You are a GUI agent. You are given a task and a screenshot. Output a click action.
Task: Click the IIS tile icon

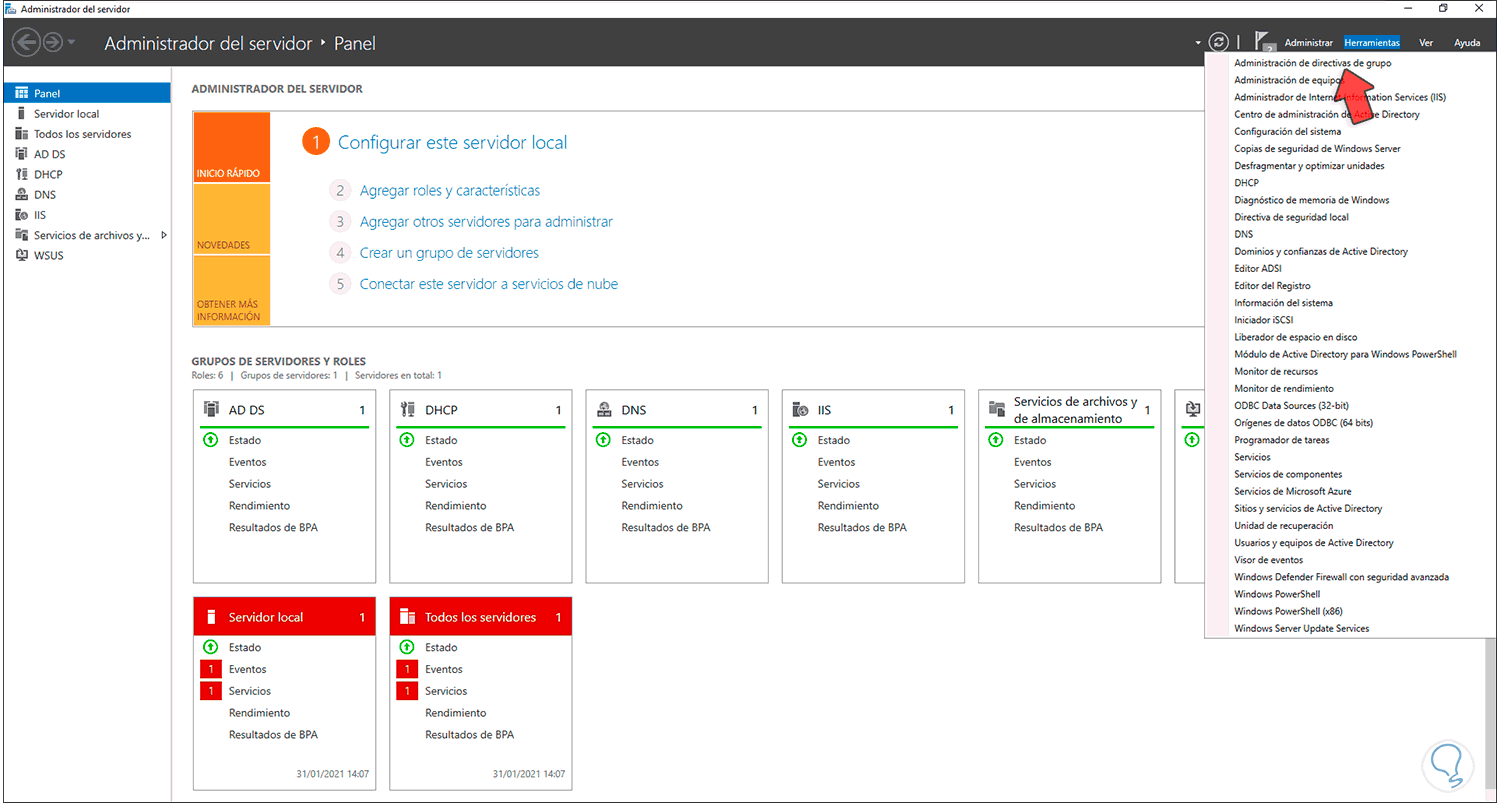(x=799, y=409)
